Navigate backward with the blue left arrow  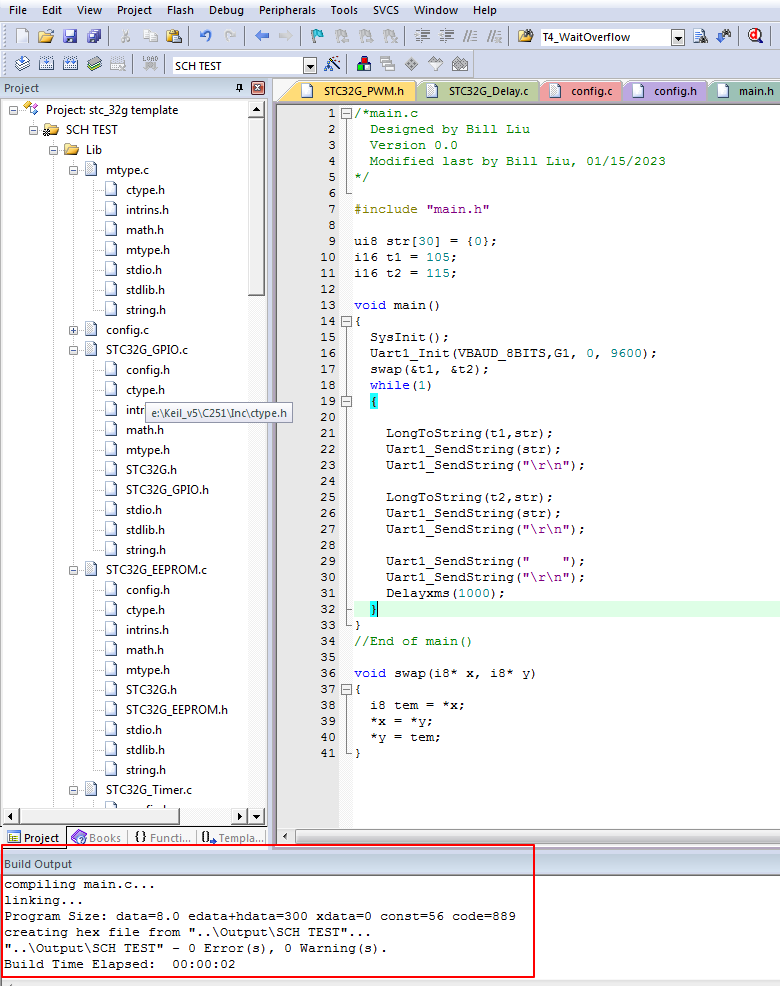262,36
